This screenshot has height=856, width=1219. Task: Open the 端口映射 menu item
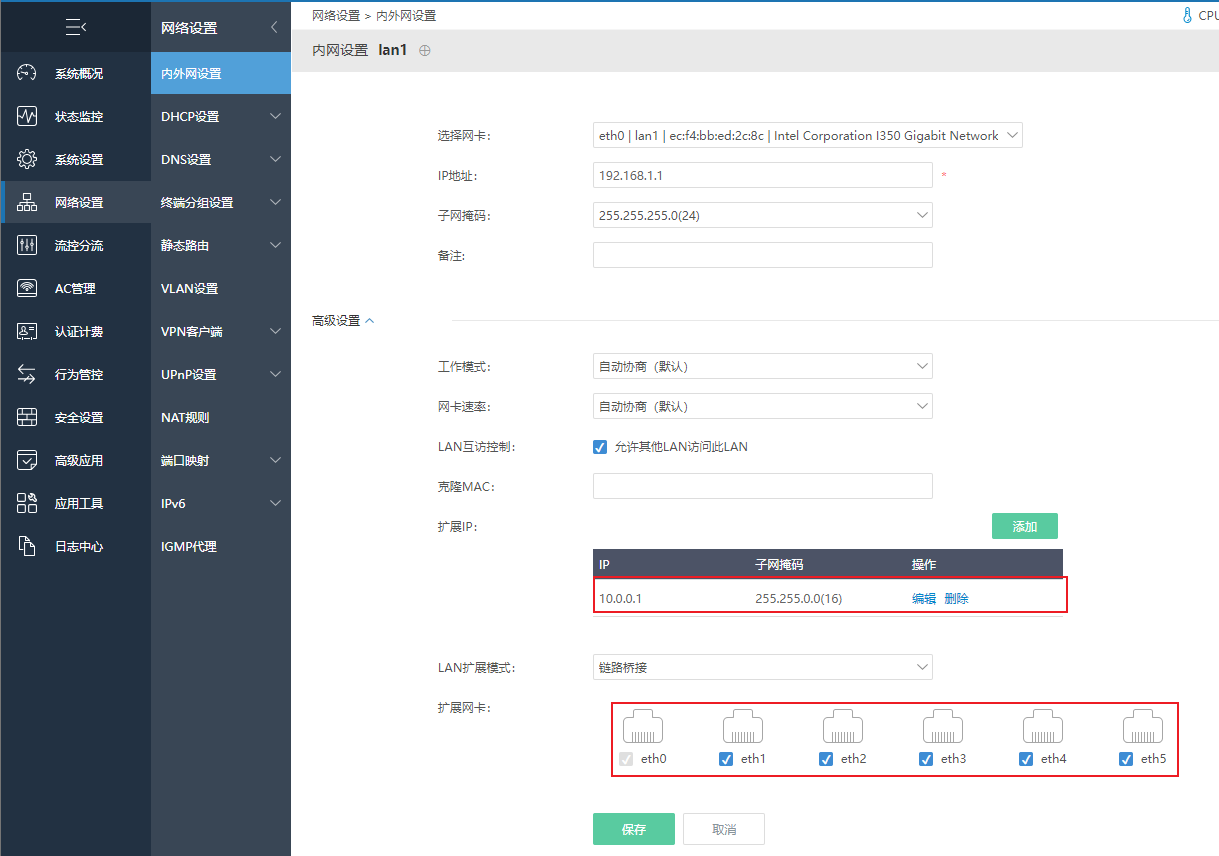pos(221,460)
